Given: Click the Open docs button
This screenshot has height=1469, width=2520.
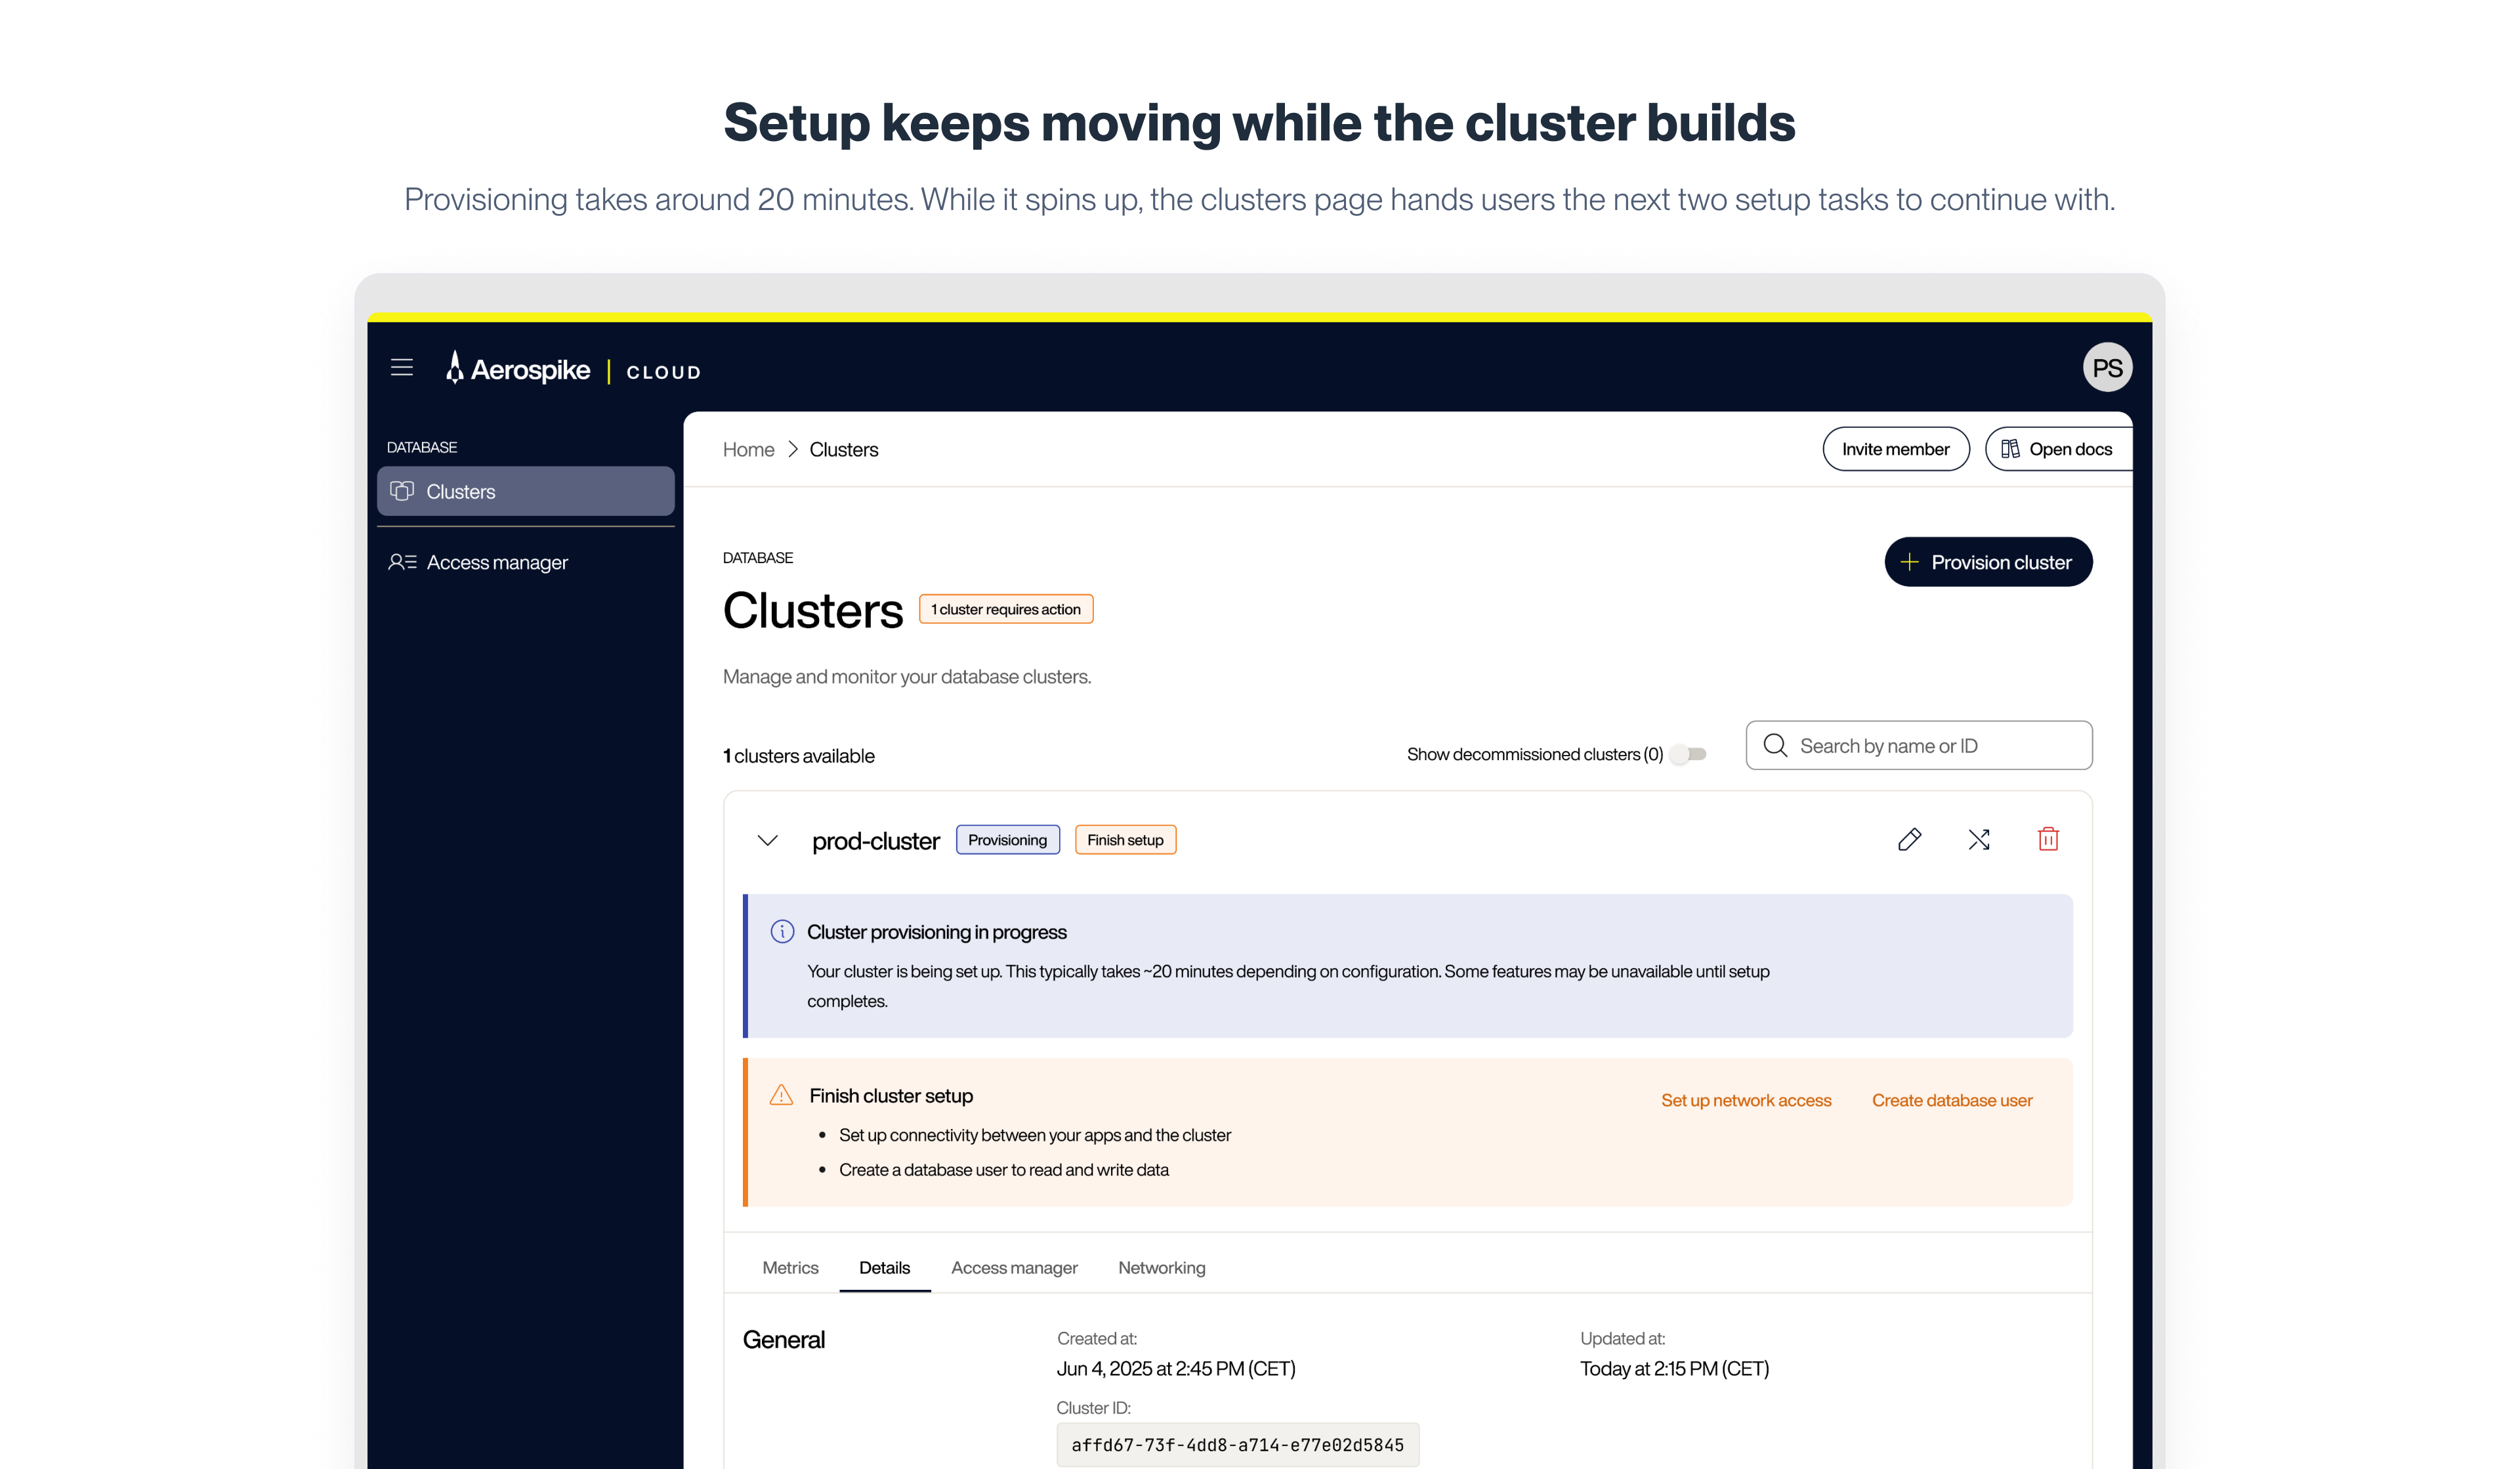Looking at the screenshot, I should click(2058, 449).
